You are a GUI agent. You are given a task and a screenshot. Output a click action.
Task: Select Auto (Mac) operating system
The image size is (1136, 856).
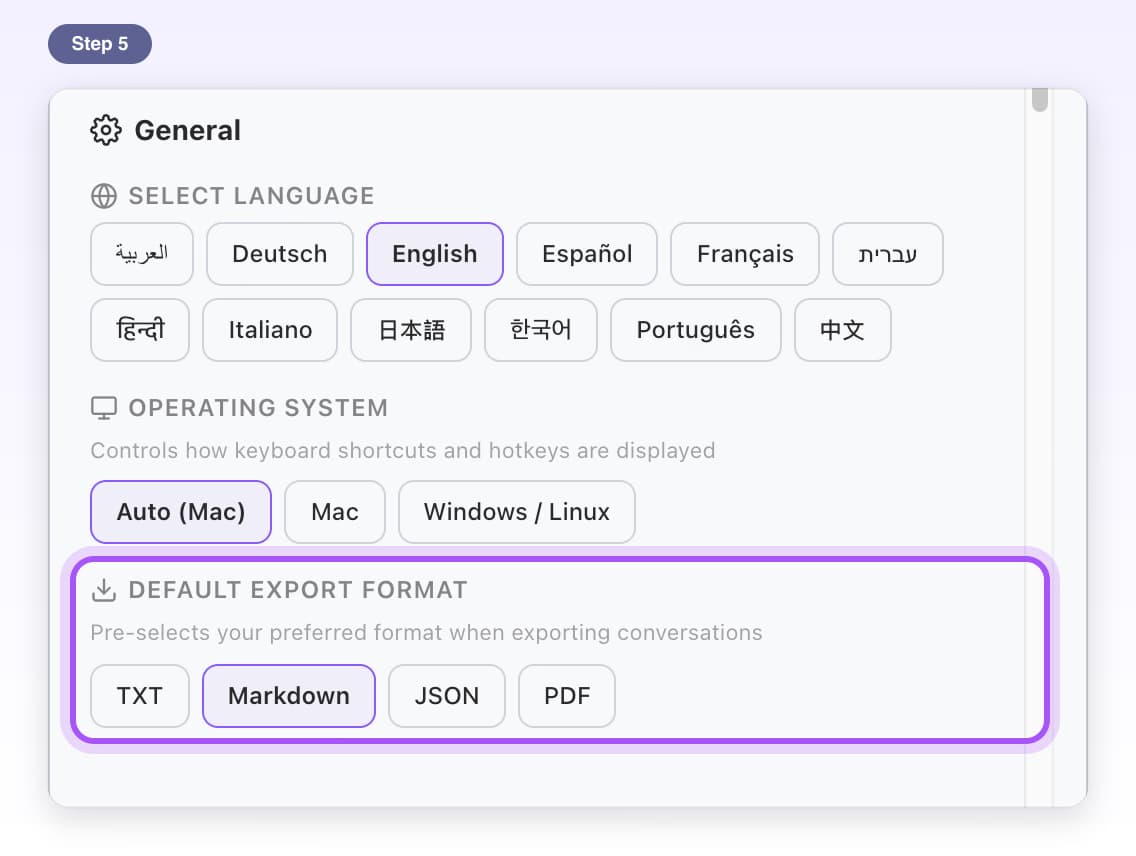(x=181, y=512)
